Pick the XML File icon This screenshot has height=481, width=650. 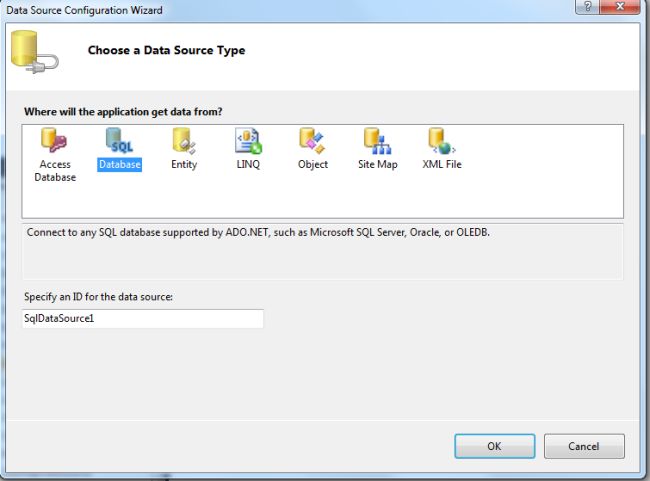coord(441,141)
